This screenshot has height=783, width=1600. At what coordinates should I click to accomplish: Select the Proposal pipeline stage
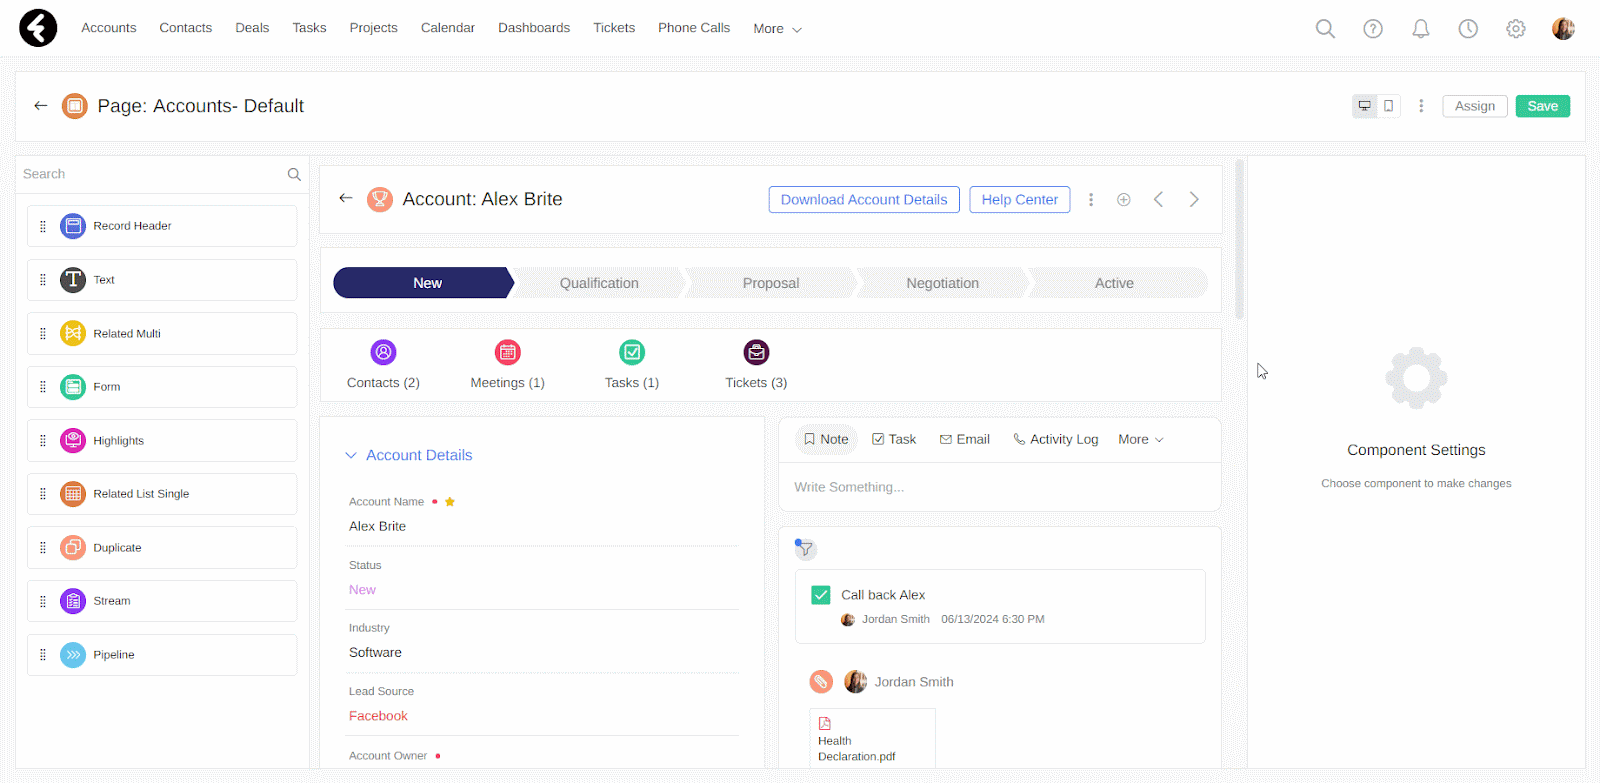point(771,283)
